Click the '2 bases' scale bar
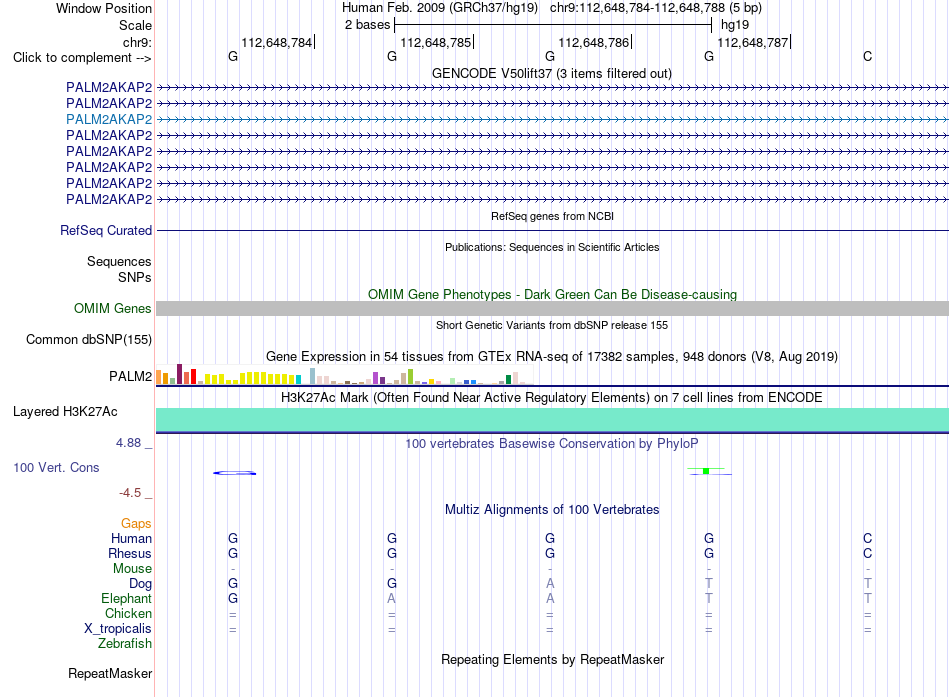 (553, 25)
